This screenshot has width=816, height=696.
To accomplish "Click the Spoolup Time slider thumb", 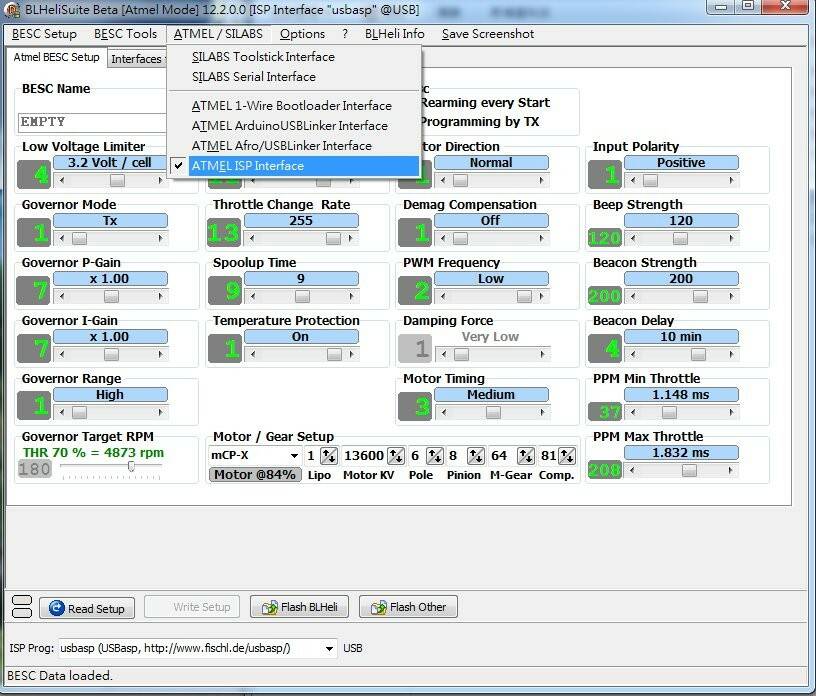I will (x=302, y=297).
